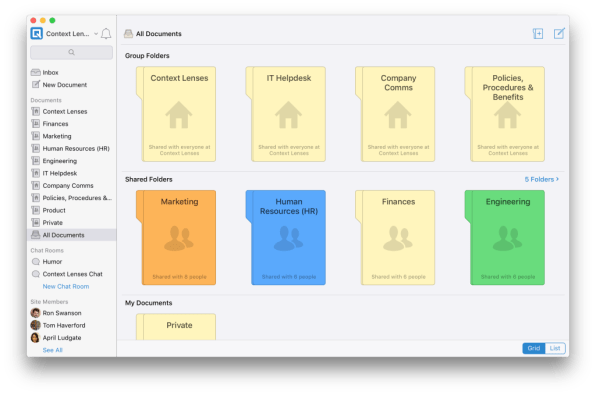Switch to List view
The width and height of the screenshot is (596, 395).
tap(555, 348)
